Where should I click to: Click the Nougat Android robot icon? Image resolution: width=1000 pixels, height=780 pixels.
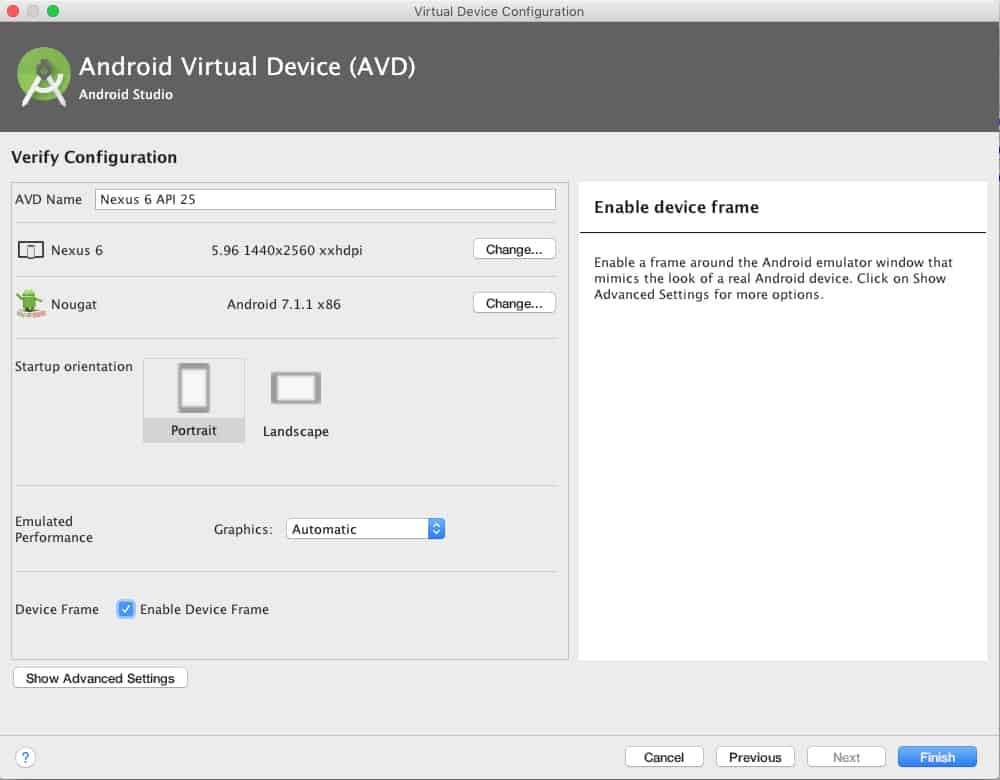coord(29,304)
